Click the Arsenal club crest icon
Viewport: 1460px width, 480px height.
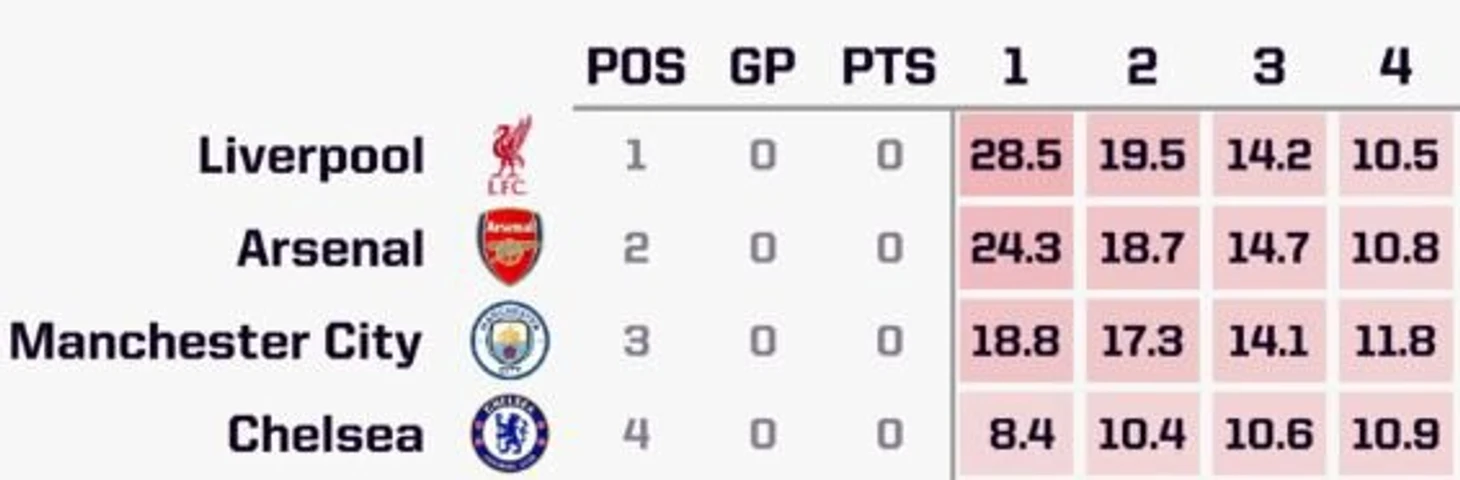pos(510,247)
